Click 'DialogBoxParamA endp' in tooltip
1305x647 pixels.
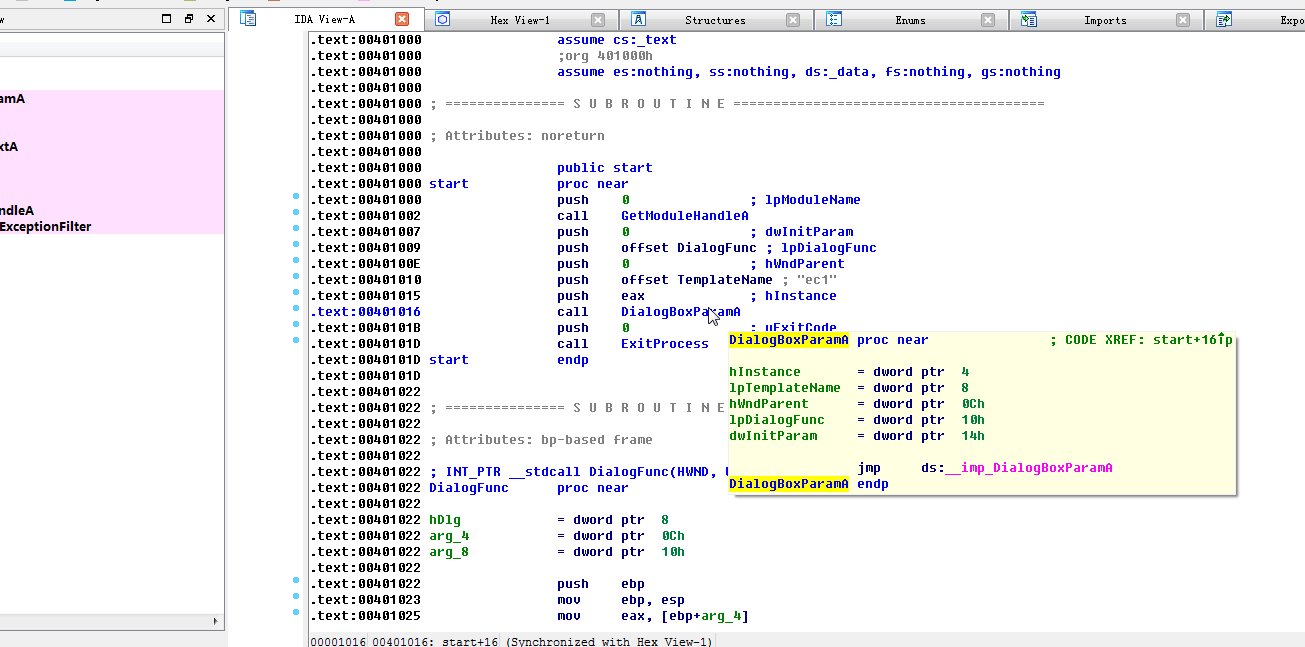[809, 484]
